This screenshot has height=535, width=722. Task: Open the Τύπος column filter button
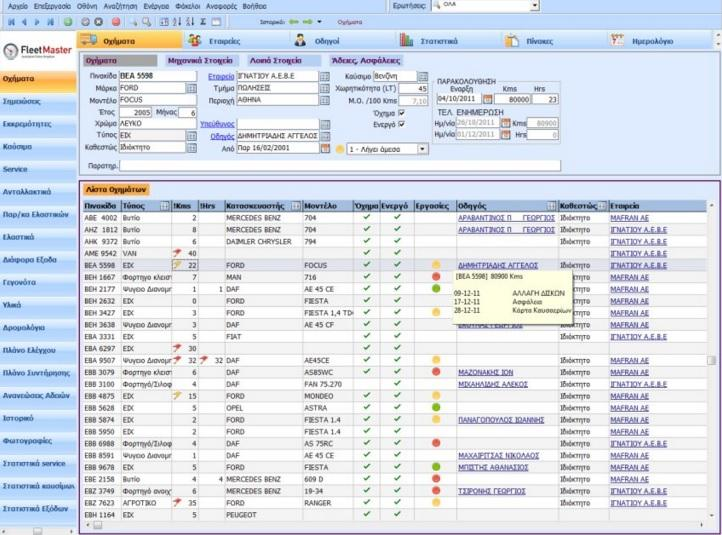click(164, 206)
